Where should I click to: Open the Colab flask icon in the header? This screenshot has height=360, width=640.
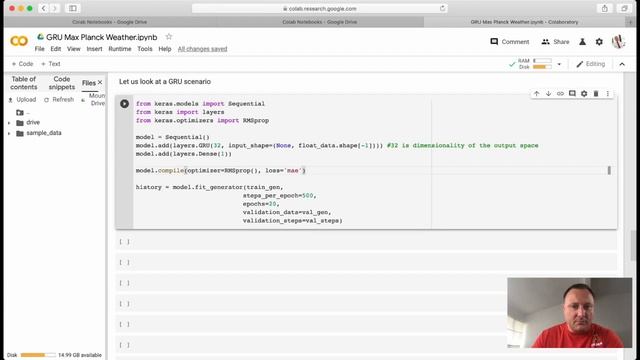[x=582, y=42]
